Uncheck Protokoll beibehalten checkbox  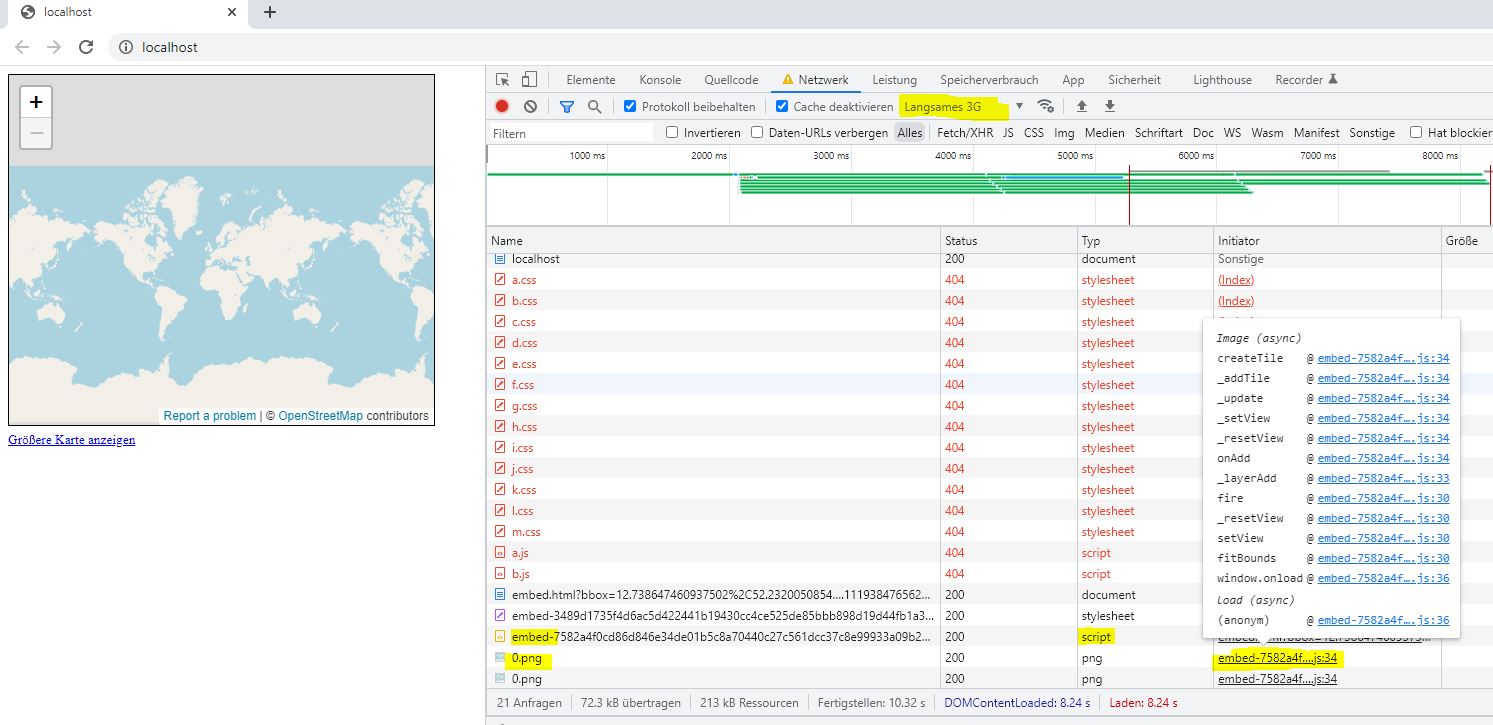630,107
